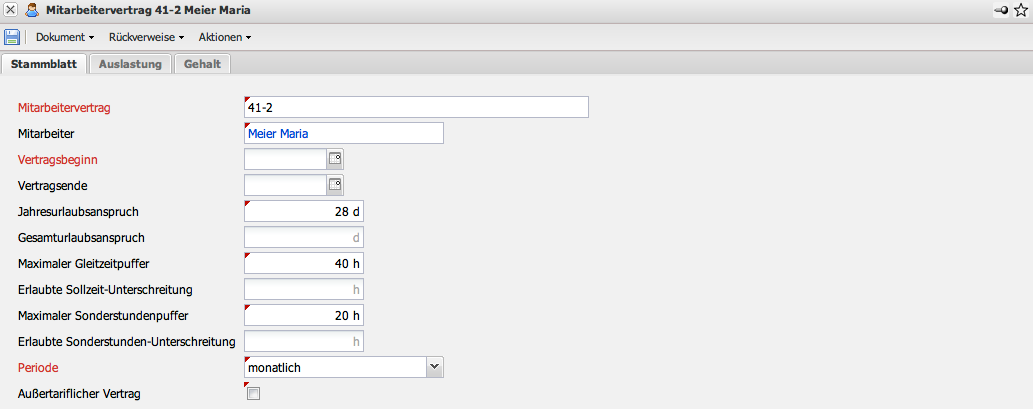
Task: Switch to the Gehalt tab
Action: [202, 64]
